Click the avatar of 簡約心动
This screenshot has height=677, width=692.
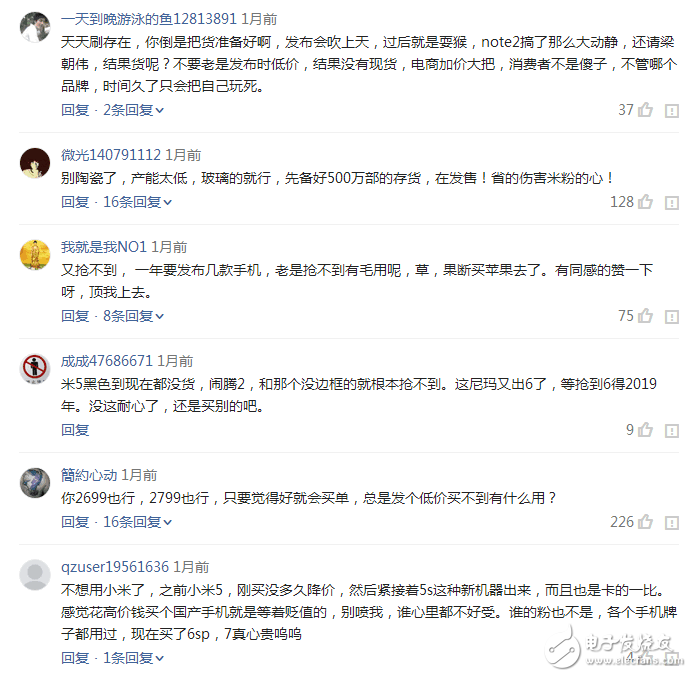(x=35, y=482)
